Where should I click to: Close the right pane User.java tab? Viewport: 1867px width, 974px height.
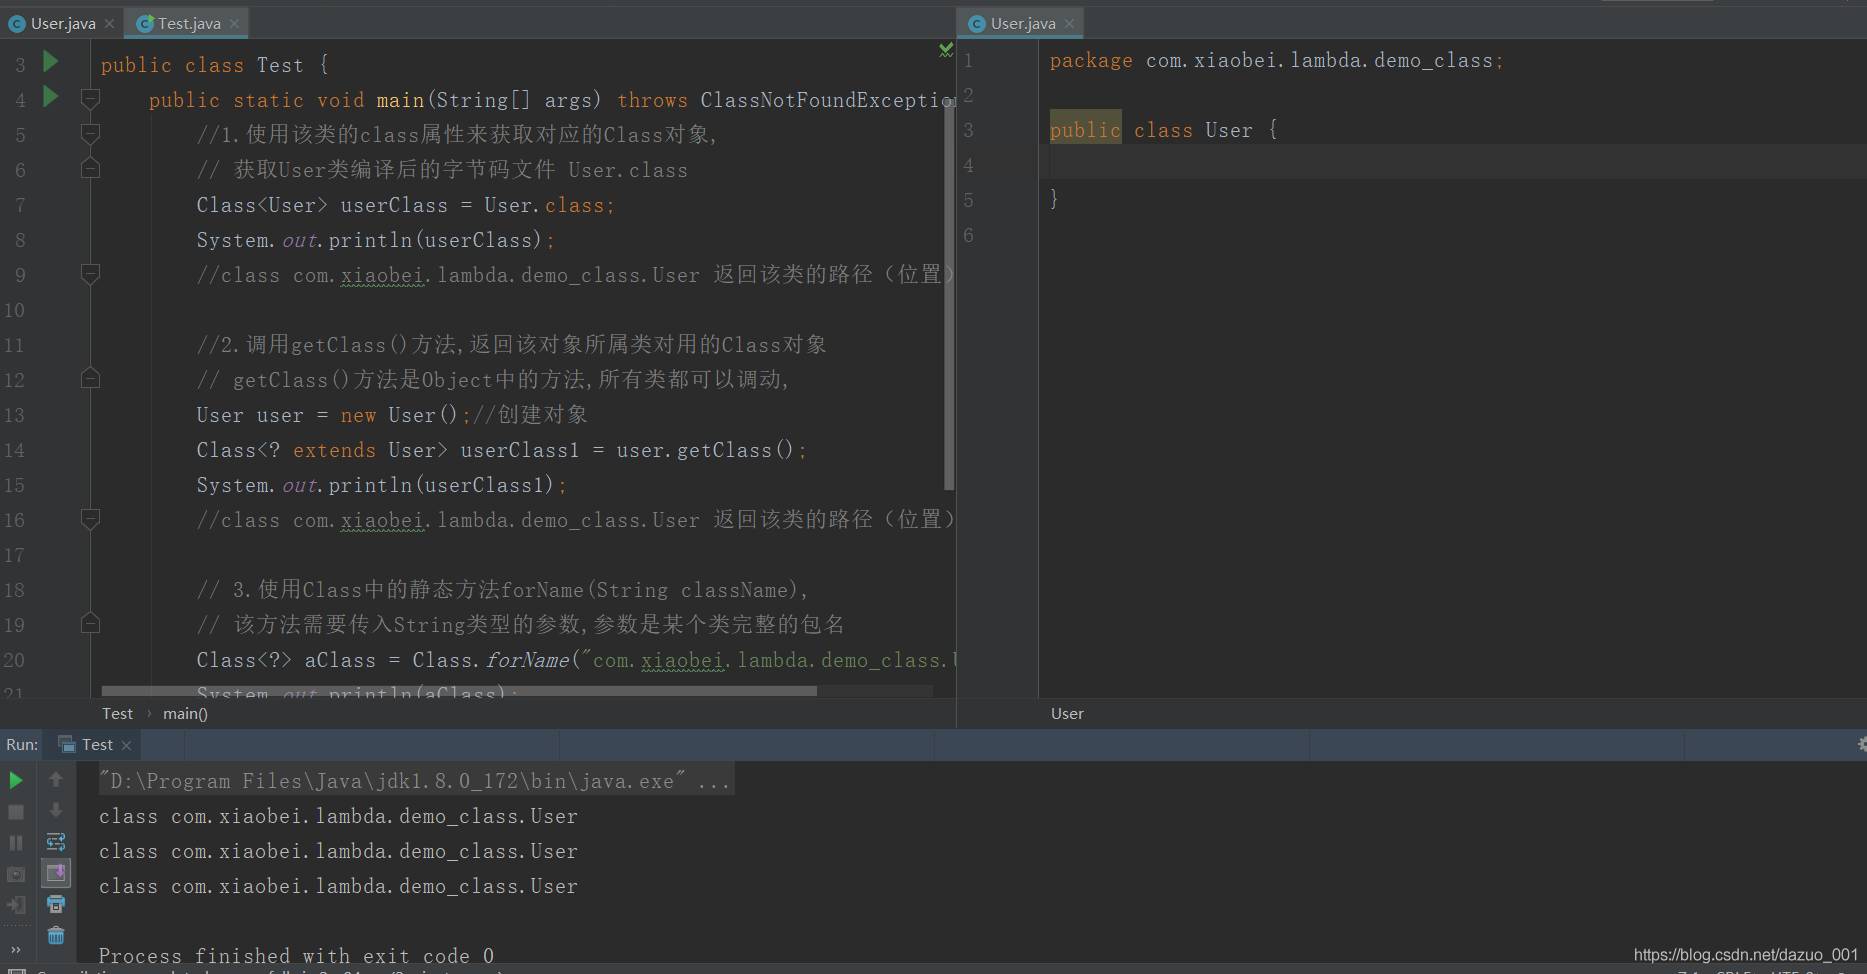coord(1069,24)
